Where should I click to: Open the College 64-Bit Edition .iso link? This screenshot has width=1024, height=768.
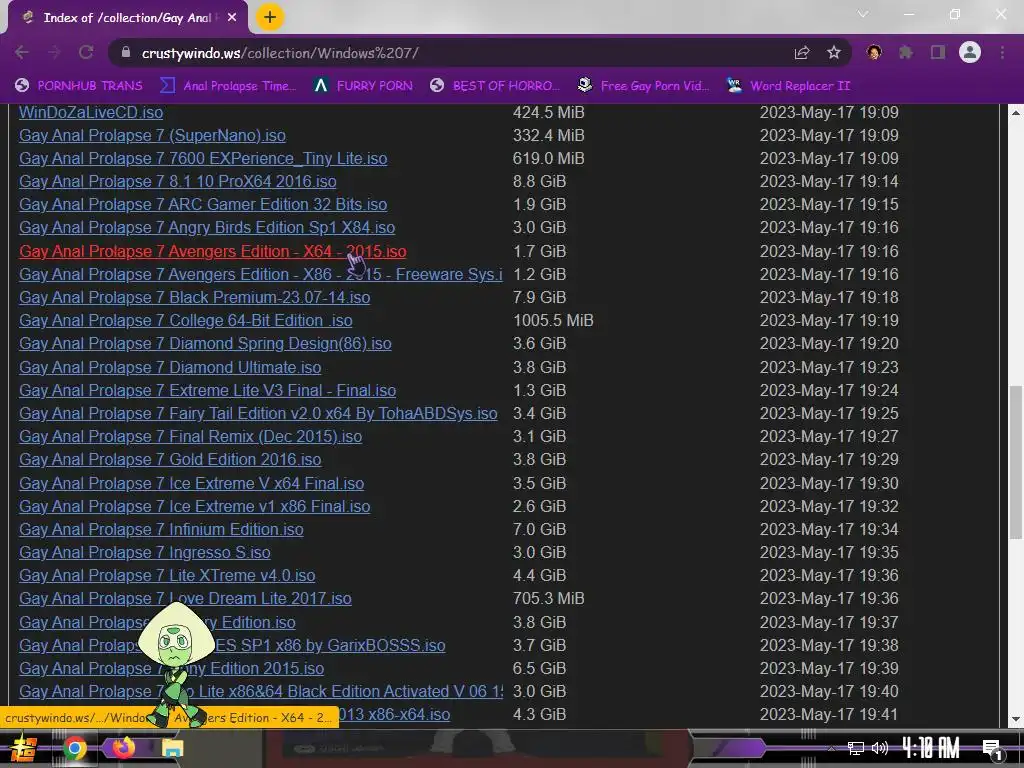click(185, 320)
